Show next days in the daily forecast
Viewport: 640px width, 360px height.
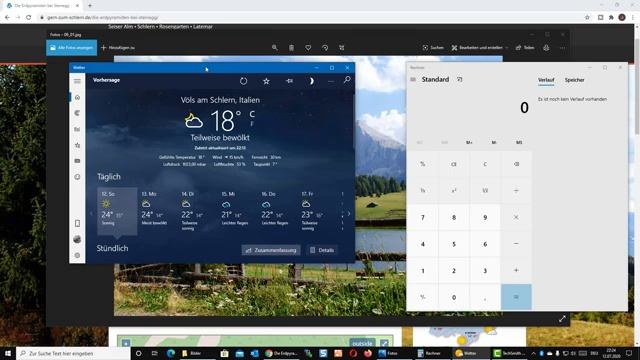point(349,213)
